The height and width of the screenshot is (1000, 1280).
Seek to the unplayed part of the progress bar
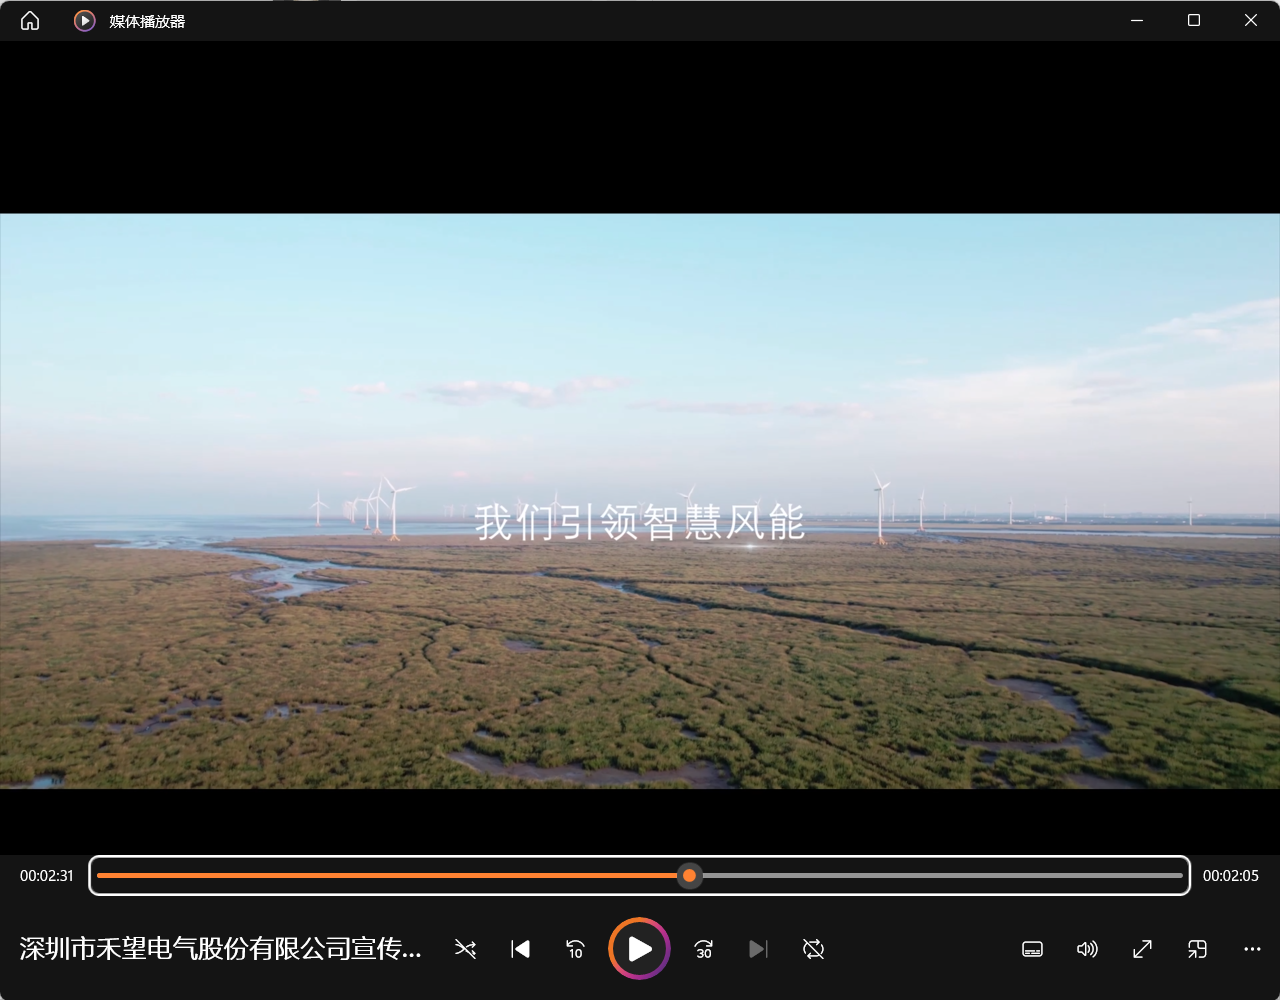[941, 876]
